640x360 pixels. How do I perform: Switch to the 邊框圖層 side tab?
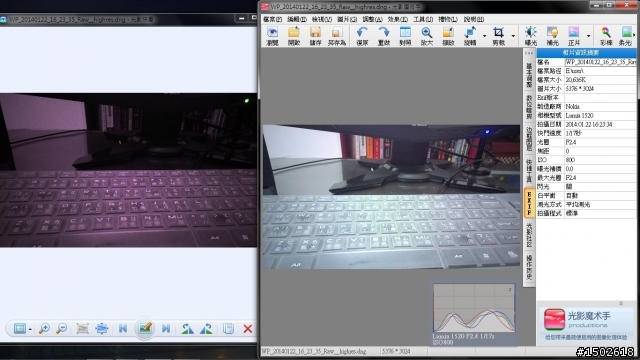529,139
